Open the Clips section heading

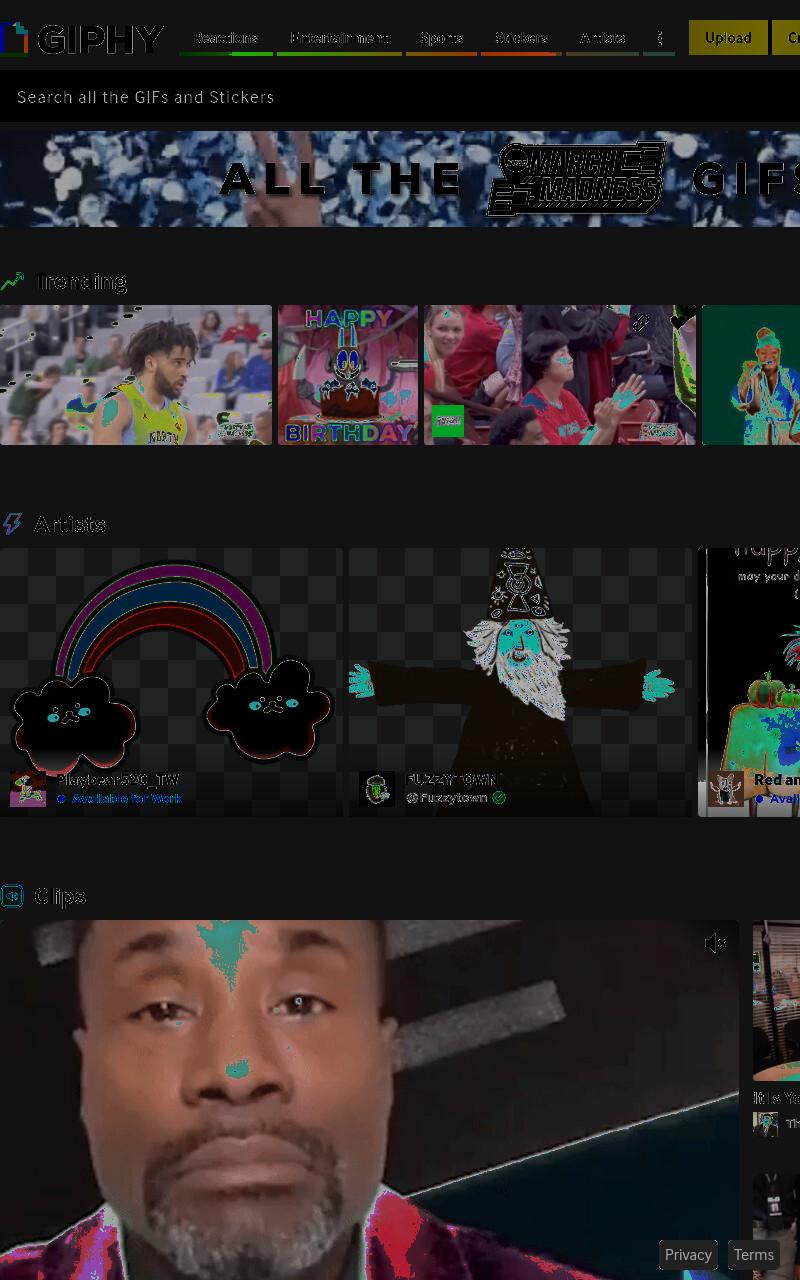click(x=60, y=896)
